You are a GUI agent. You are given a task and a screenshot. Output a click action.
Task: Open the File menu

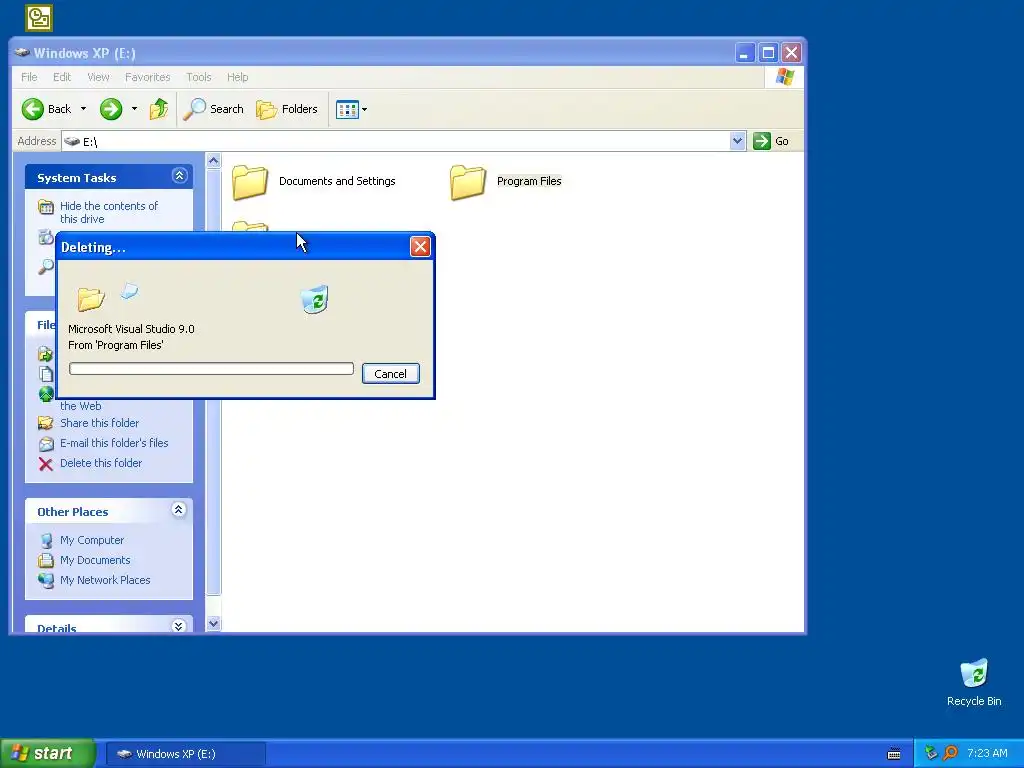point(29,77)
